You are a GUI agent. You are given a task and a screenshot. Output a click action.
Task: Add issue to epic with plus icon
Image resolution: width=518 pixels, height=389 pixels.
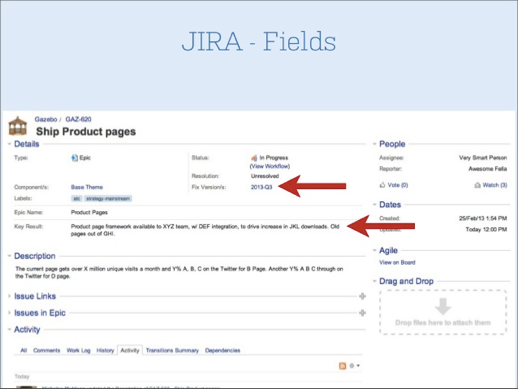362,313
